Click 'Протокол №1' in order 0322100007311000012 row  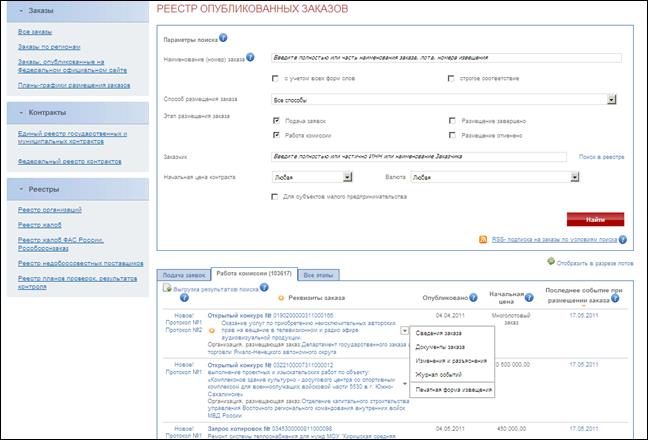(x=184, y=372)
